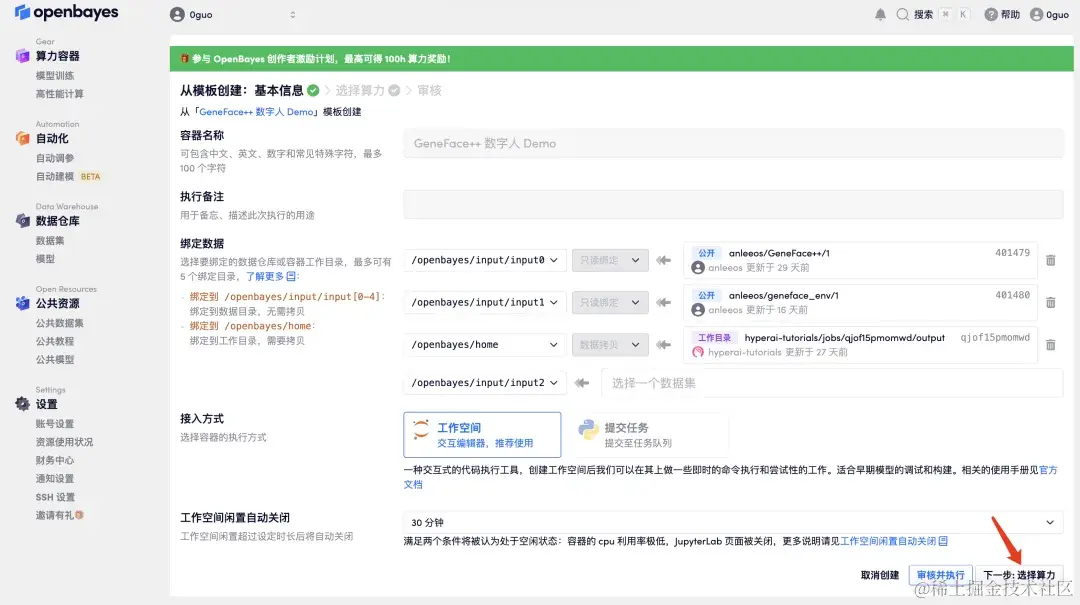Open the /openbayes/input/input0 path dropdown
1080x605 pixels.
click(x=485, y=260)
